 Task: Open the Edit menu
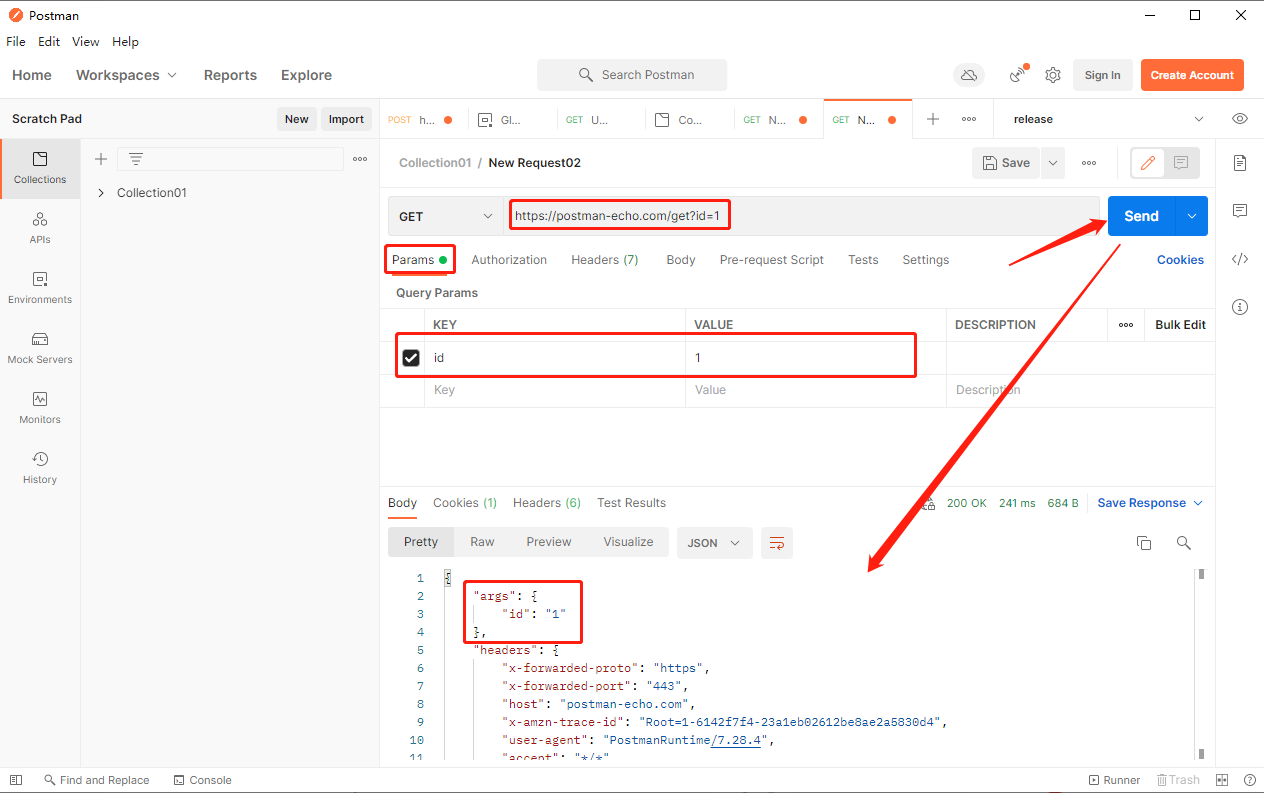pos(49,42)
